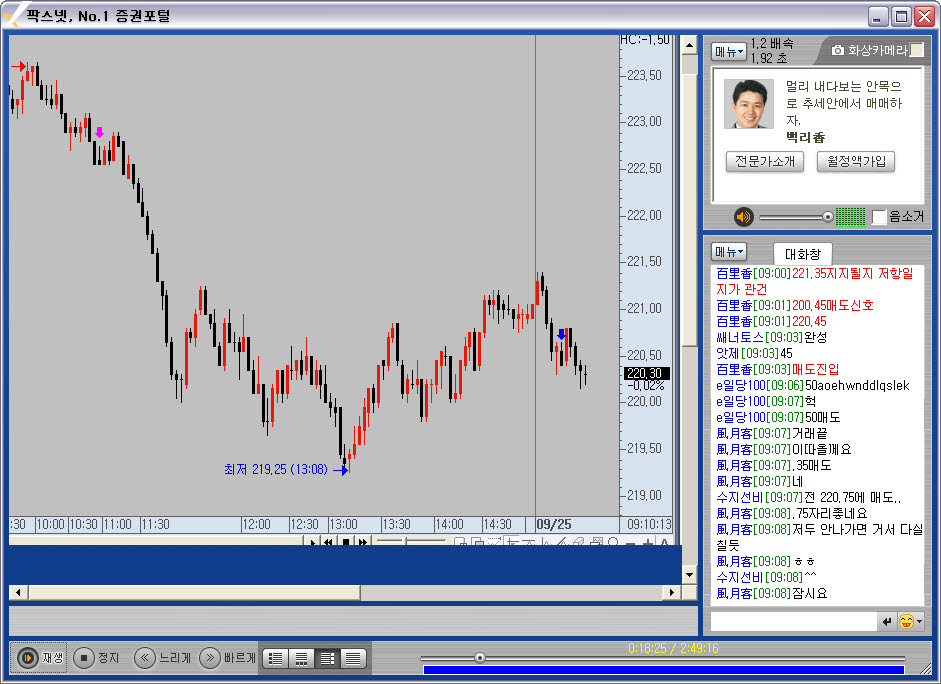Open the 메뉴 dropdown in video panel
The height and width of the screenshot is (684, 941).
[728, 51]
